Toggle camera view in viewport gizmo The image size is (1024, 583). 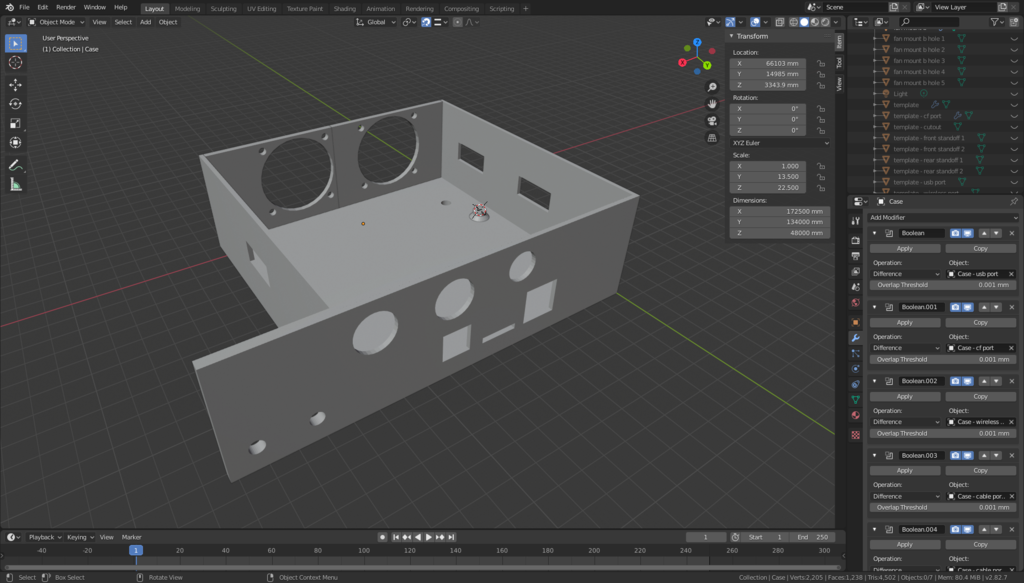[712, 121]
